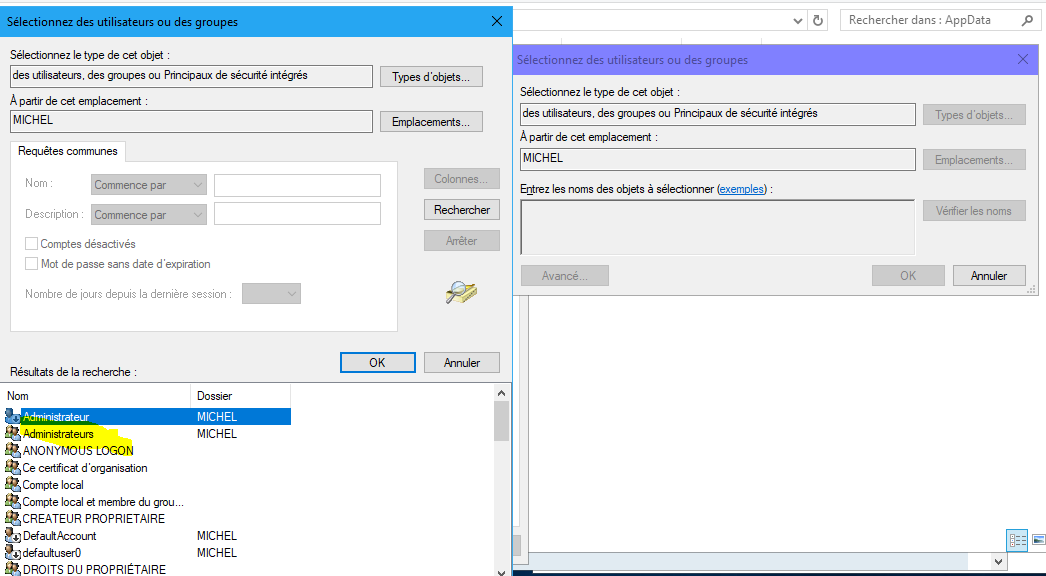
Task: Click the Colonnes button
Action: click(x=462, y=179)
